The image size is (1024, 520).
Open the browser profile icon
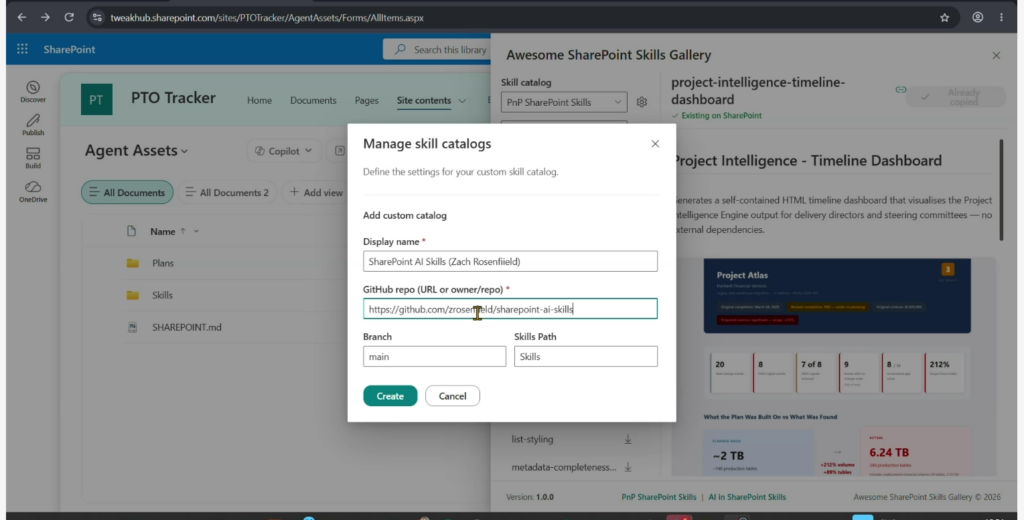978,18
